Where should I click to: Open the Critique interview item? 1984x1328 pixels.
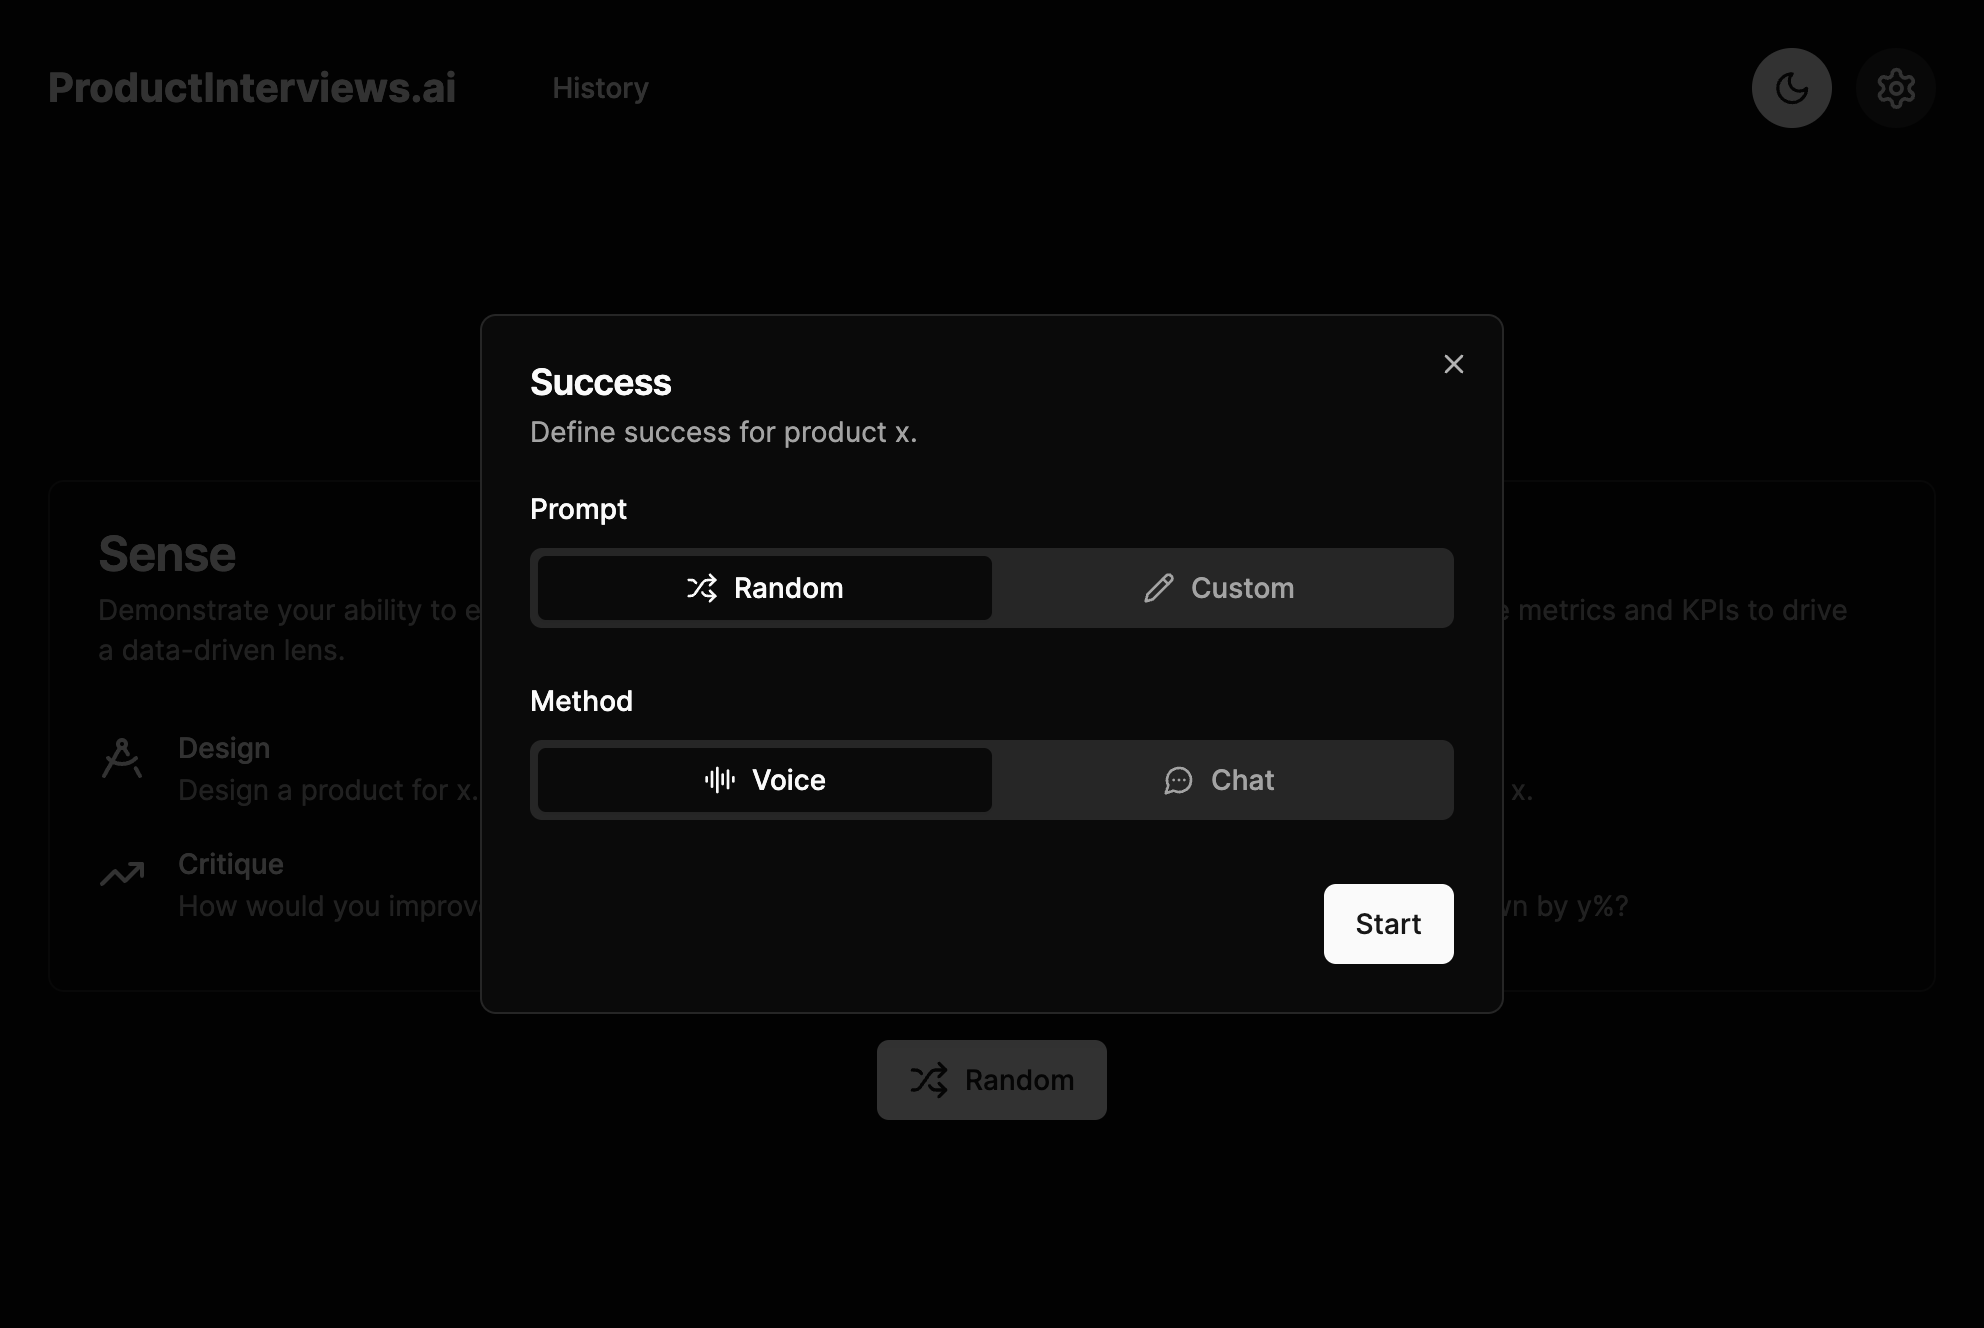coord(231,864)
